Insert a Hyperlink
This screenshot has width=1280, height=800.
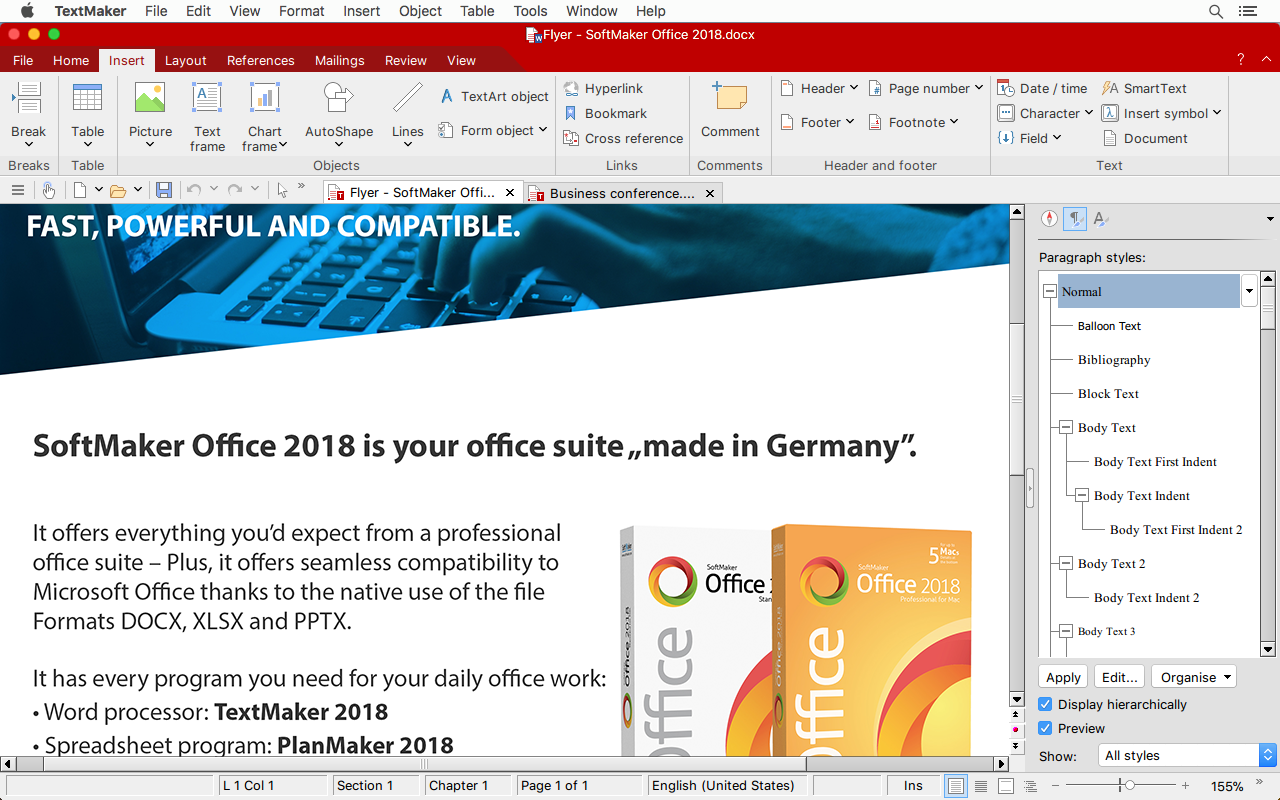tap(604, 88)
